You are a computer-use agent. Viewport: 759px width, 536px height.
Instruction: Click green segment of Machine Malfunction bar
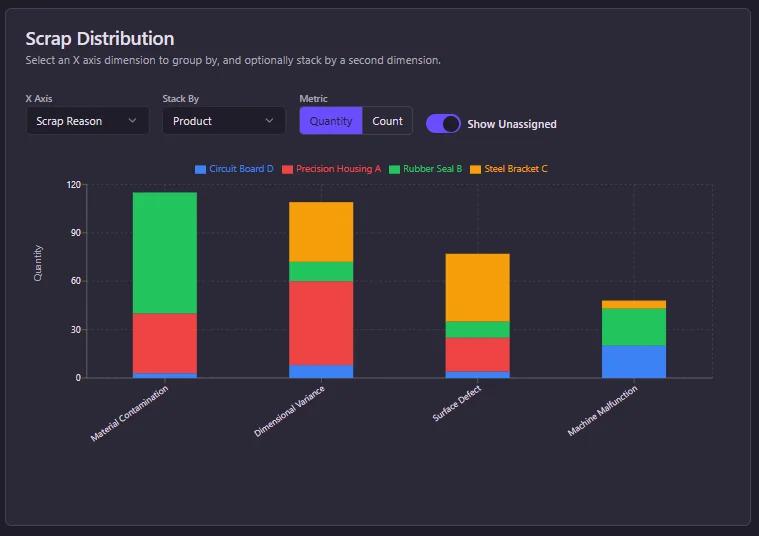[x=634, y=327]
